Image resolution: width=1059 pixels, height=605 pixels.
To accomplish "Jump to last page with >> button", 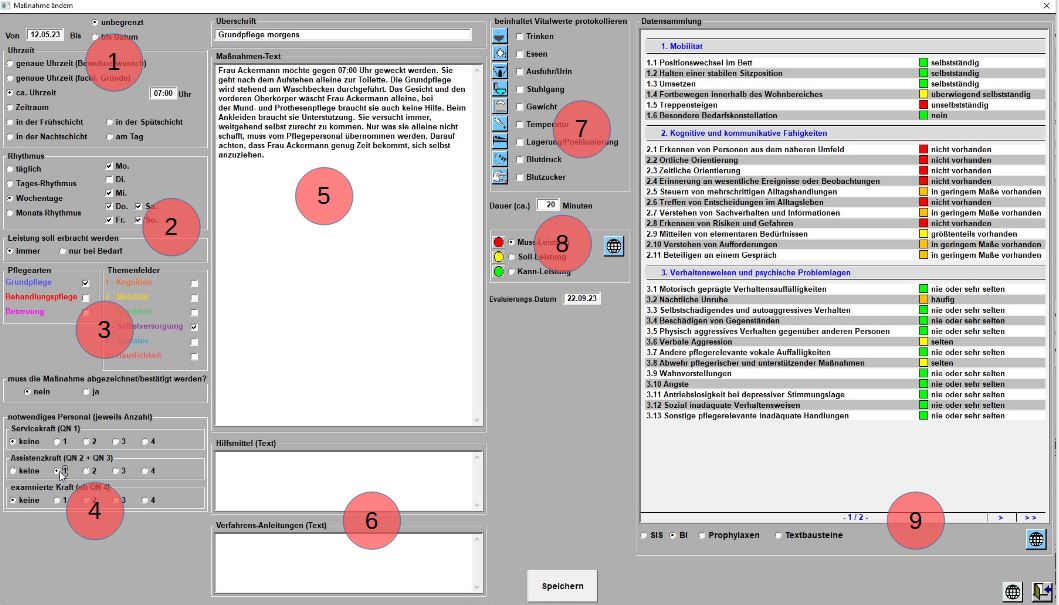I will 1030,517.
